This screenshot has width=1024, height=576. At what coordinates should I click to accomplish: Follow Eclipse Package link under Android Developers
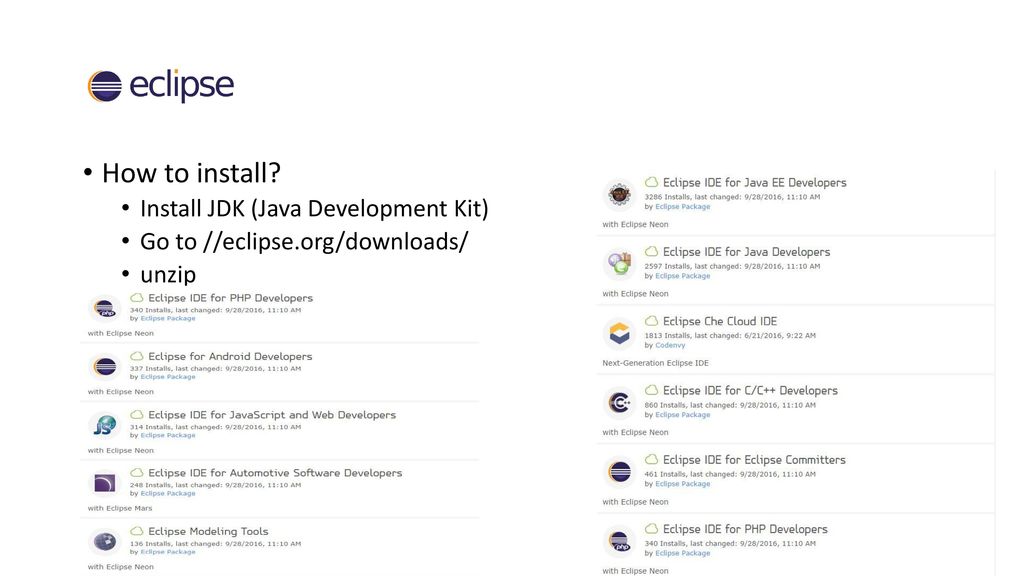[168, 377]
